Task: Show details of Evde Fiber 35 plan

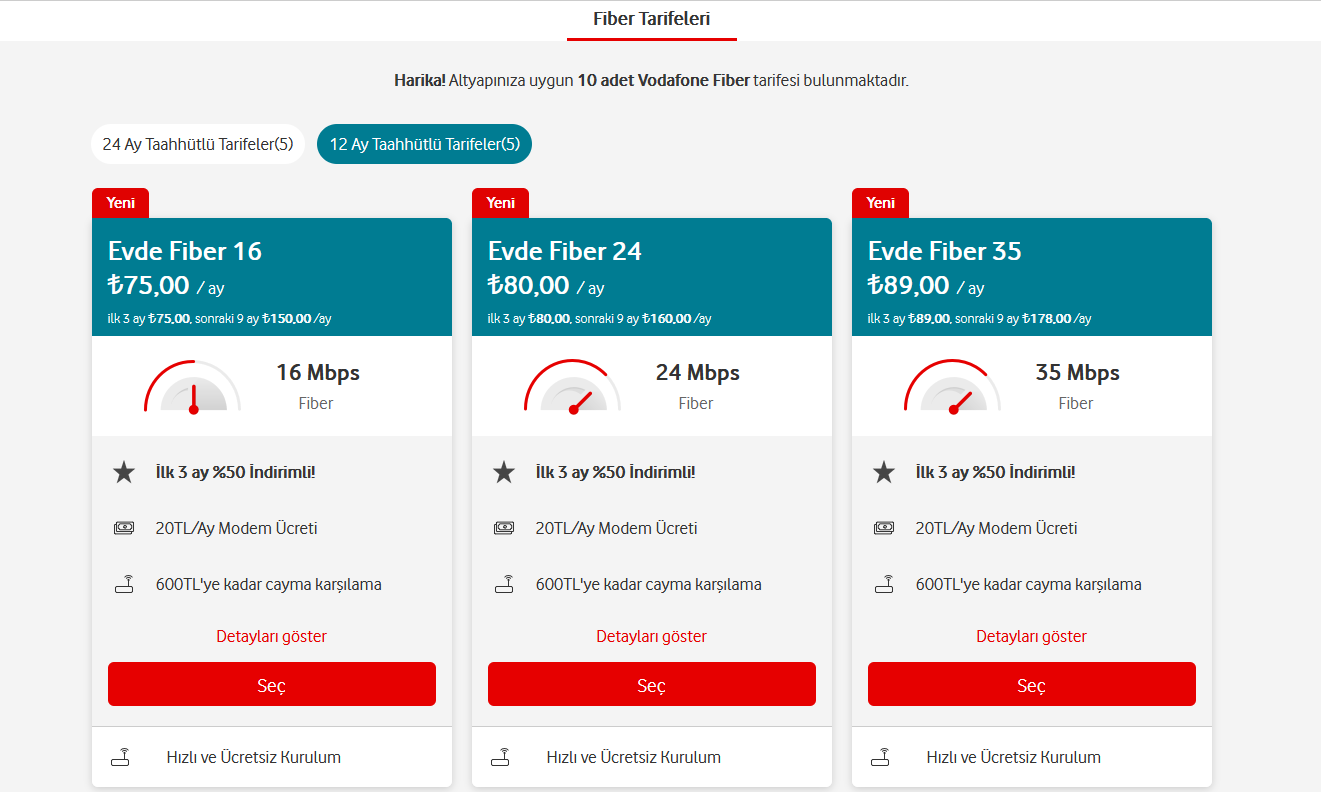Action: [x=1032, y=636]
